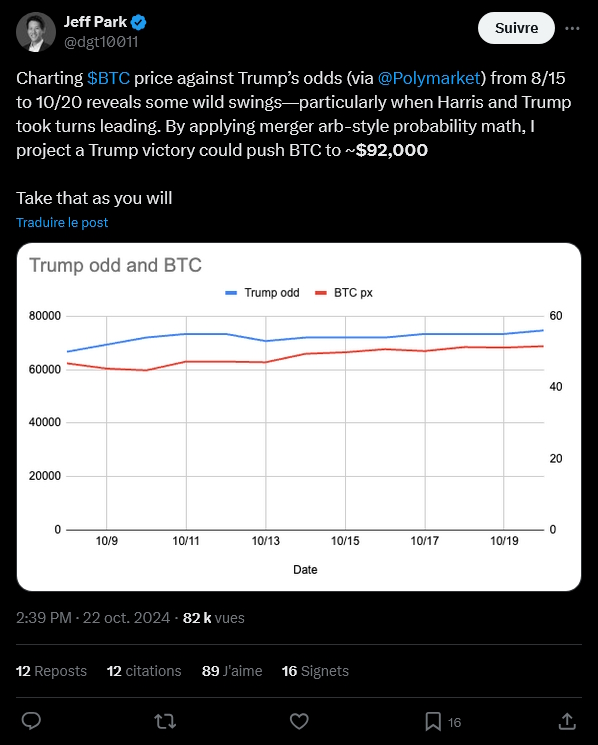Click the blue Trump odd legend swatch
This screenshot has height=745, width=598.
(x=231, y=293)
